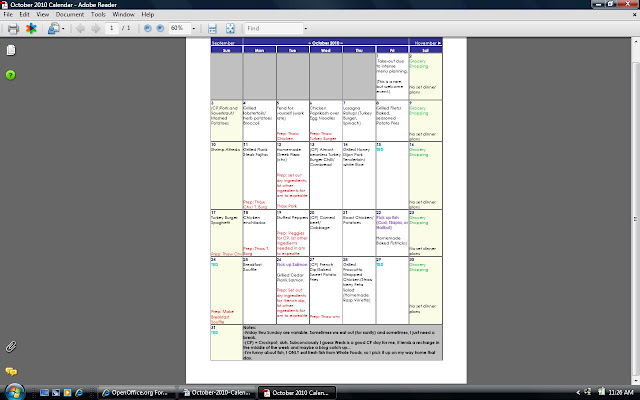This screenshot has height=400, width=640.
Task: Click the green help question mark icon
Action: tap(11, 75)
